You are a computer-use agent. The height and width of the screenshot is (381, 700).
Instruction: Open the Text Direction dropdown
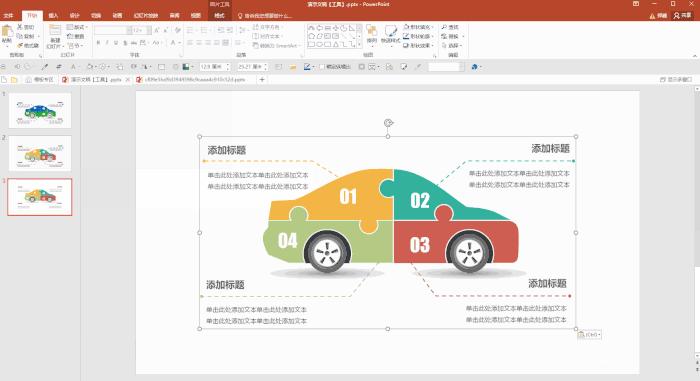267,27
